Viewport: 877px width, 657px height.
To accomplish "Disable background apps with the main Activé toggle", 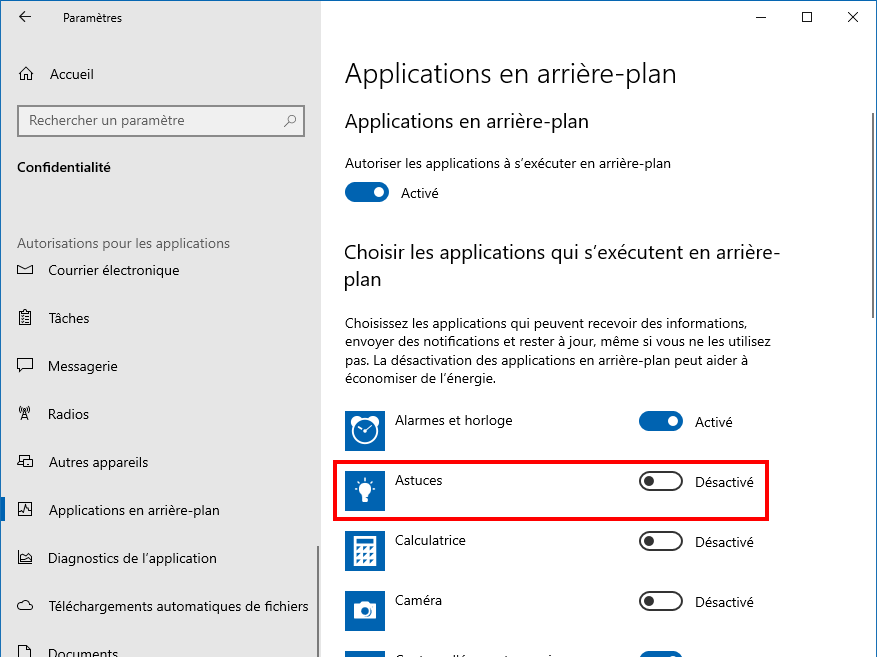I will [366, 192].
